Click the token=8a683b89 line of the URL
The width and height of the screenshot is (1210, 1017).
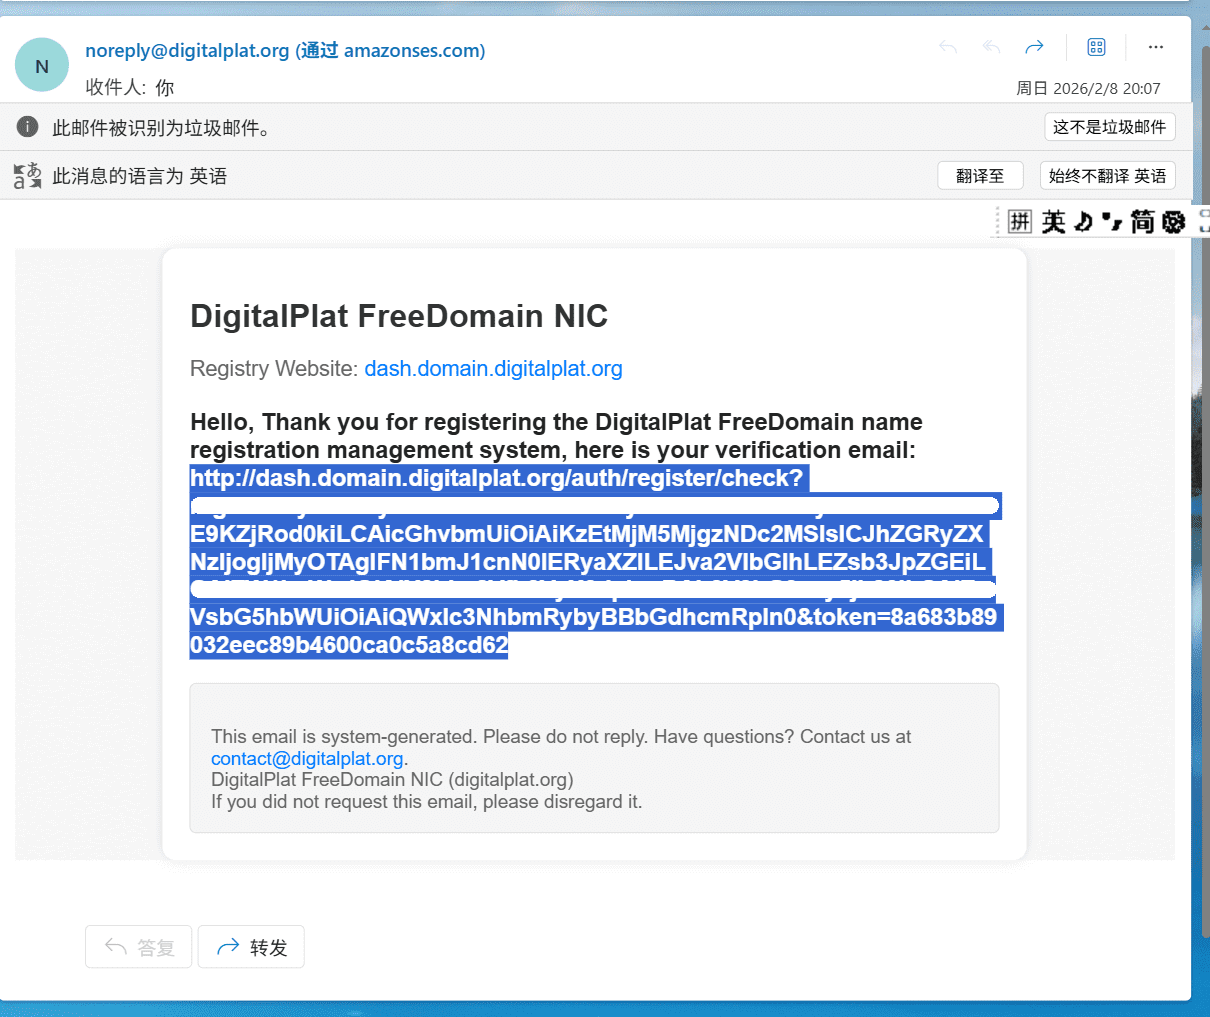point(593,617)
